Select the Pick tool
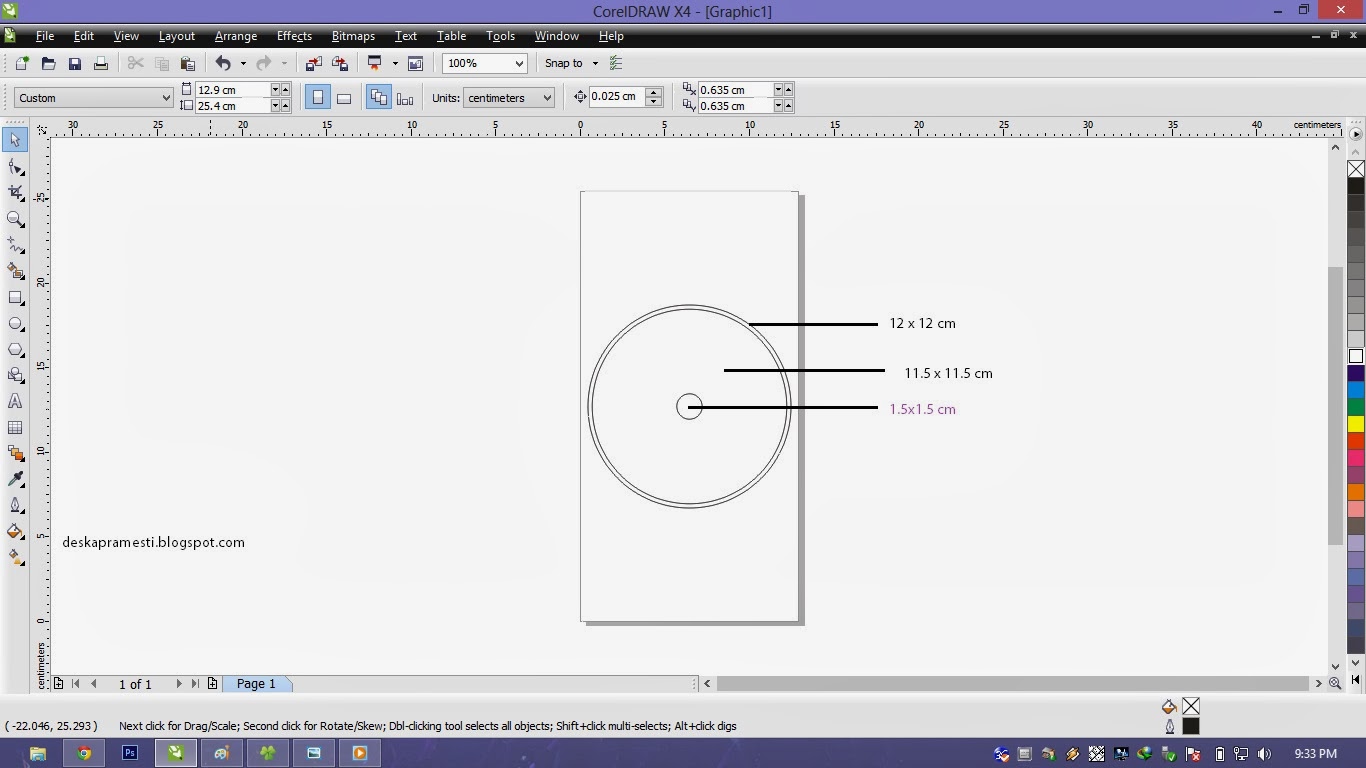This screenshot has width=1366, height=768. pyautogui.click(x=15, y=140)
